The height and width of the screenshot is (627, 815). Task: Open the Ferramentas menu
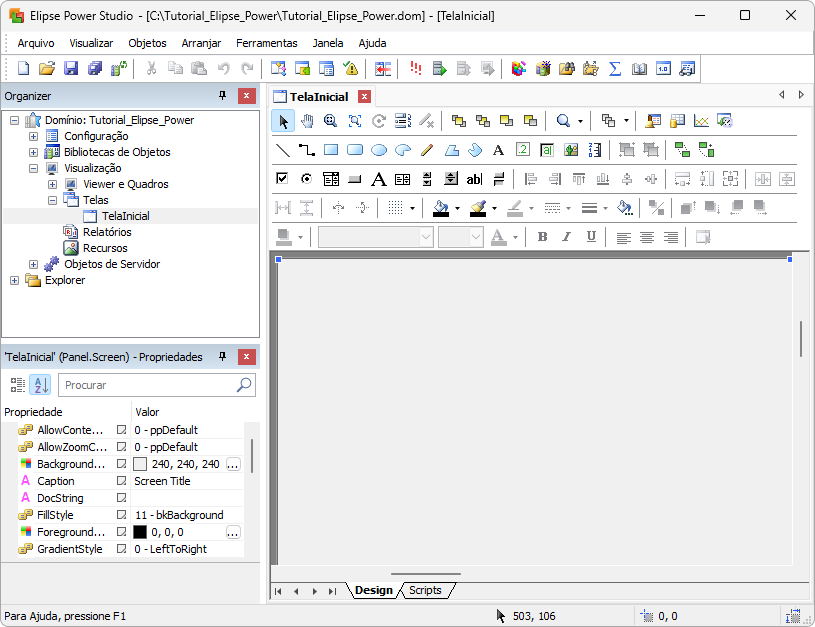click(266, 43)
